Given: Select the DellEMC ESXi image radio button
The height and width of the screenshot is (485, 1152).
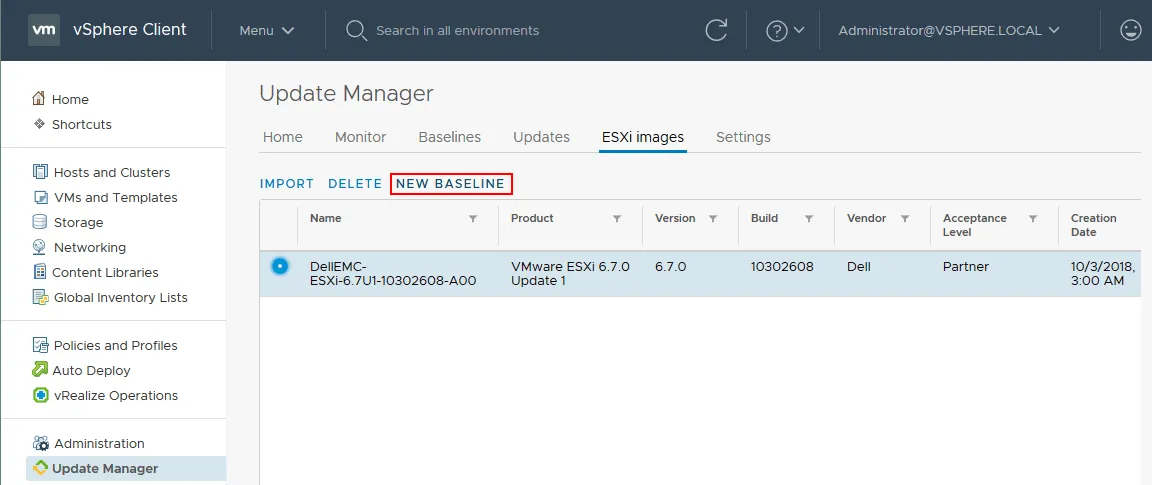Looking at the screenshot, I should 280,266.
